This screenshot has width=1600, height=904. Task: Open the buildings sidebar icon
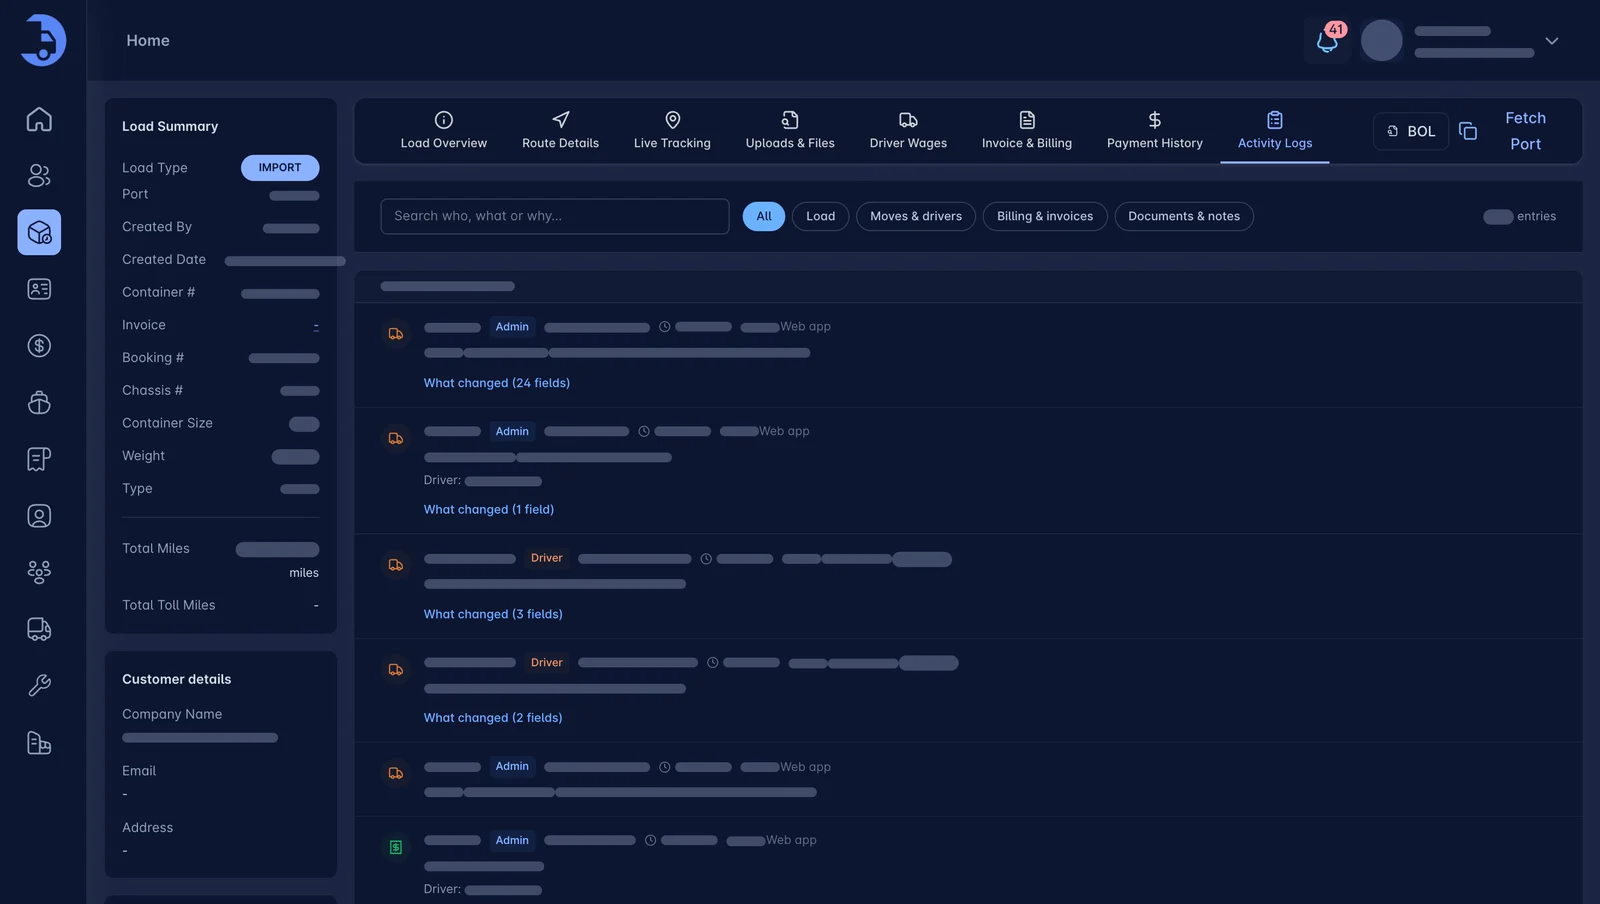point(39,743)
